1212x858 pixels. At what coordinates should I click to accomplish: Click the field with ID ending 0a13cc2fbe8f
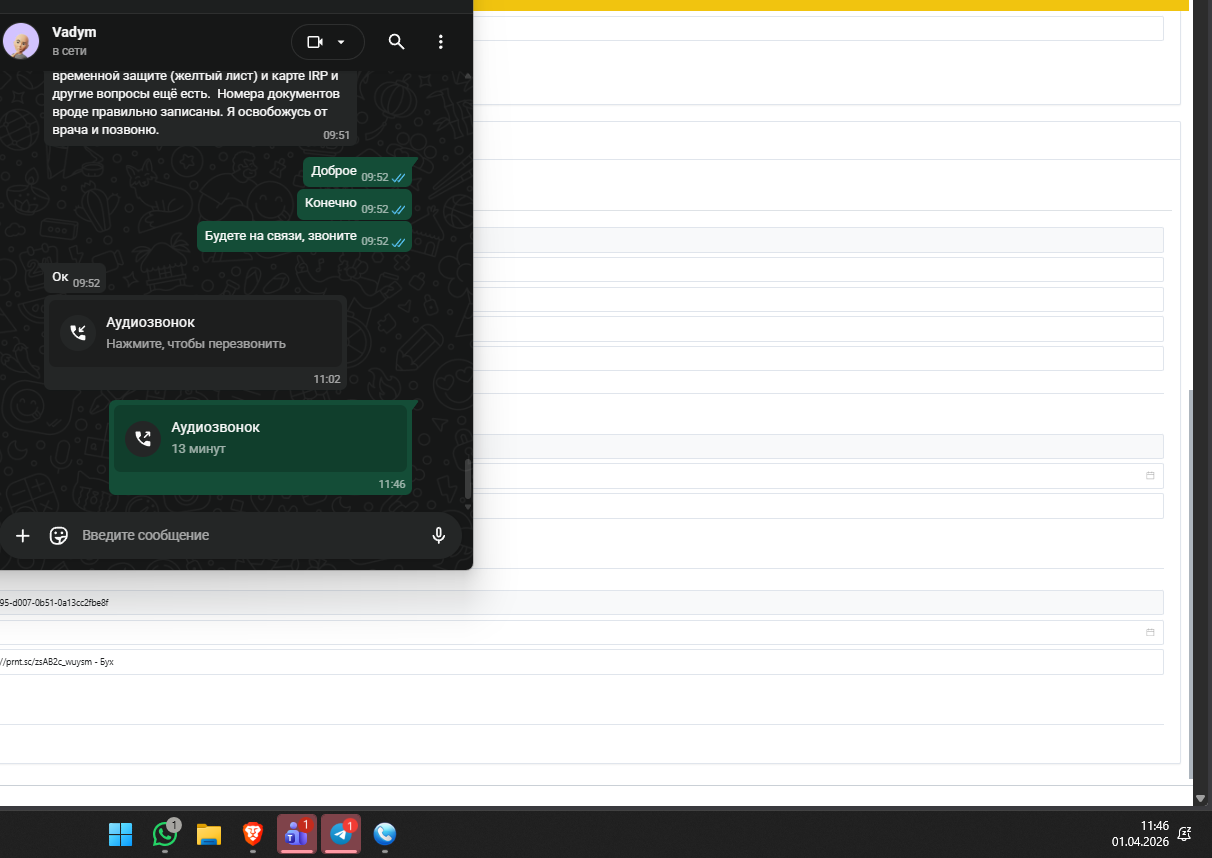582,603
